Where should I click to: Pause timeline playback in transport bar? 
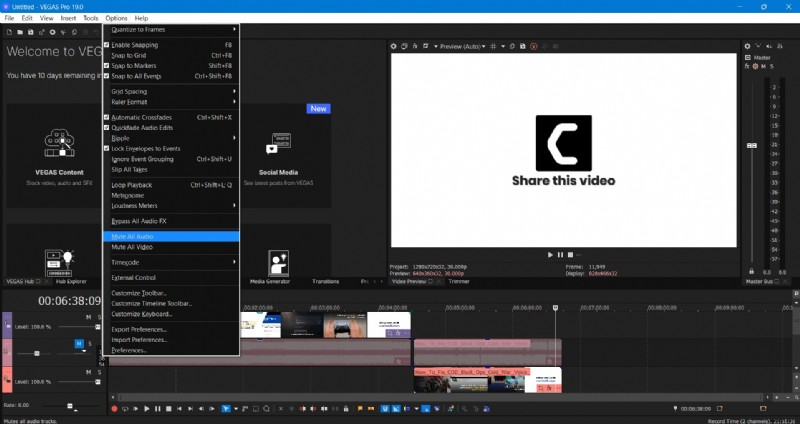pos(158,409)
